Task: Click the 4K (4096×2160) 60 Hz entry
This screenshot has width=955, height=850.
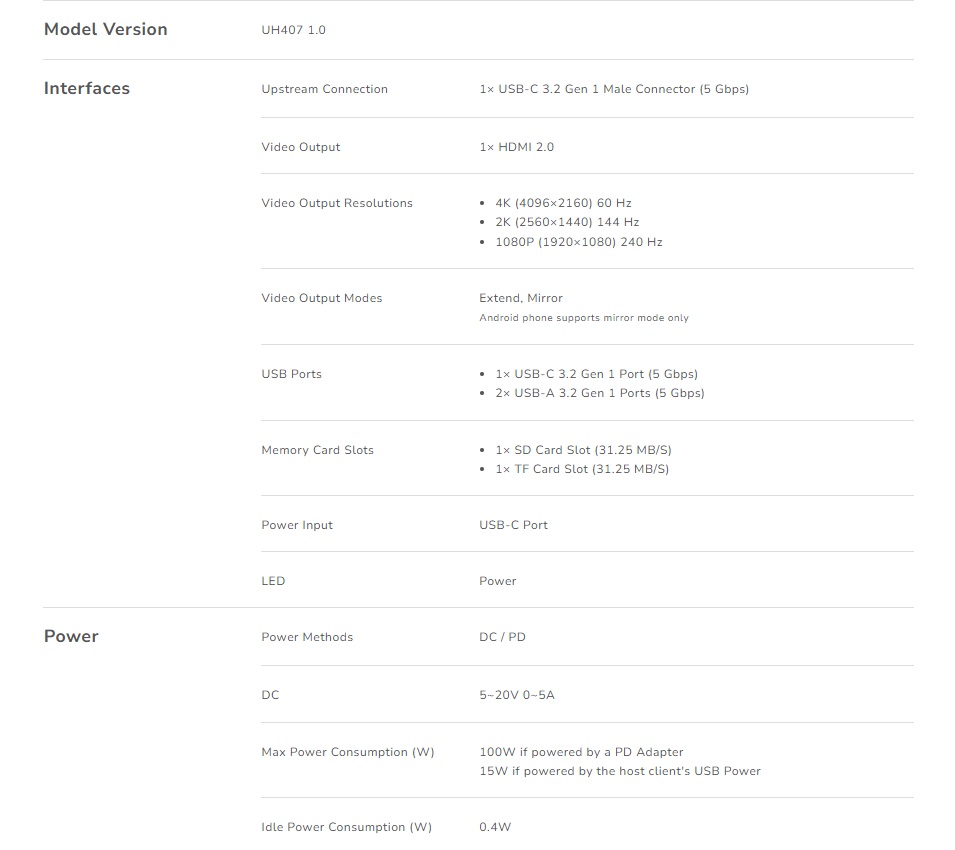Action: click(563, 203)
